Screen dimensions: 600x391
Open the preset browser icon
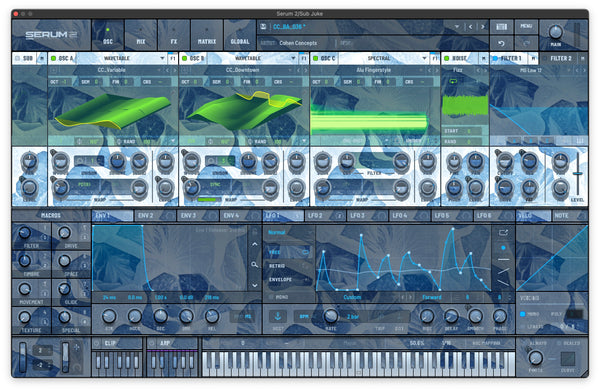tap(501, 26)
